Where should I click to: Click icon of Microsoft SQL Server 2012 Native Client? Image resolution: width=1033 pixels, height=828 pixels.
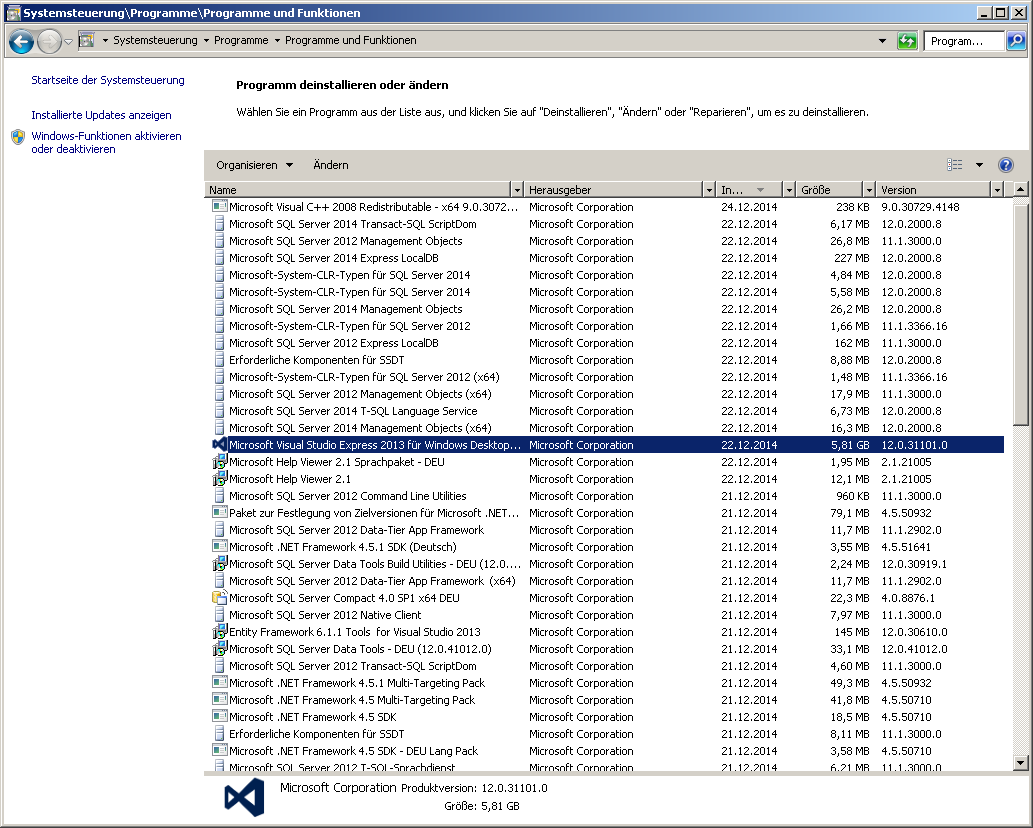point(219,615)
